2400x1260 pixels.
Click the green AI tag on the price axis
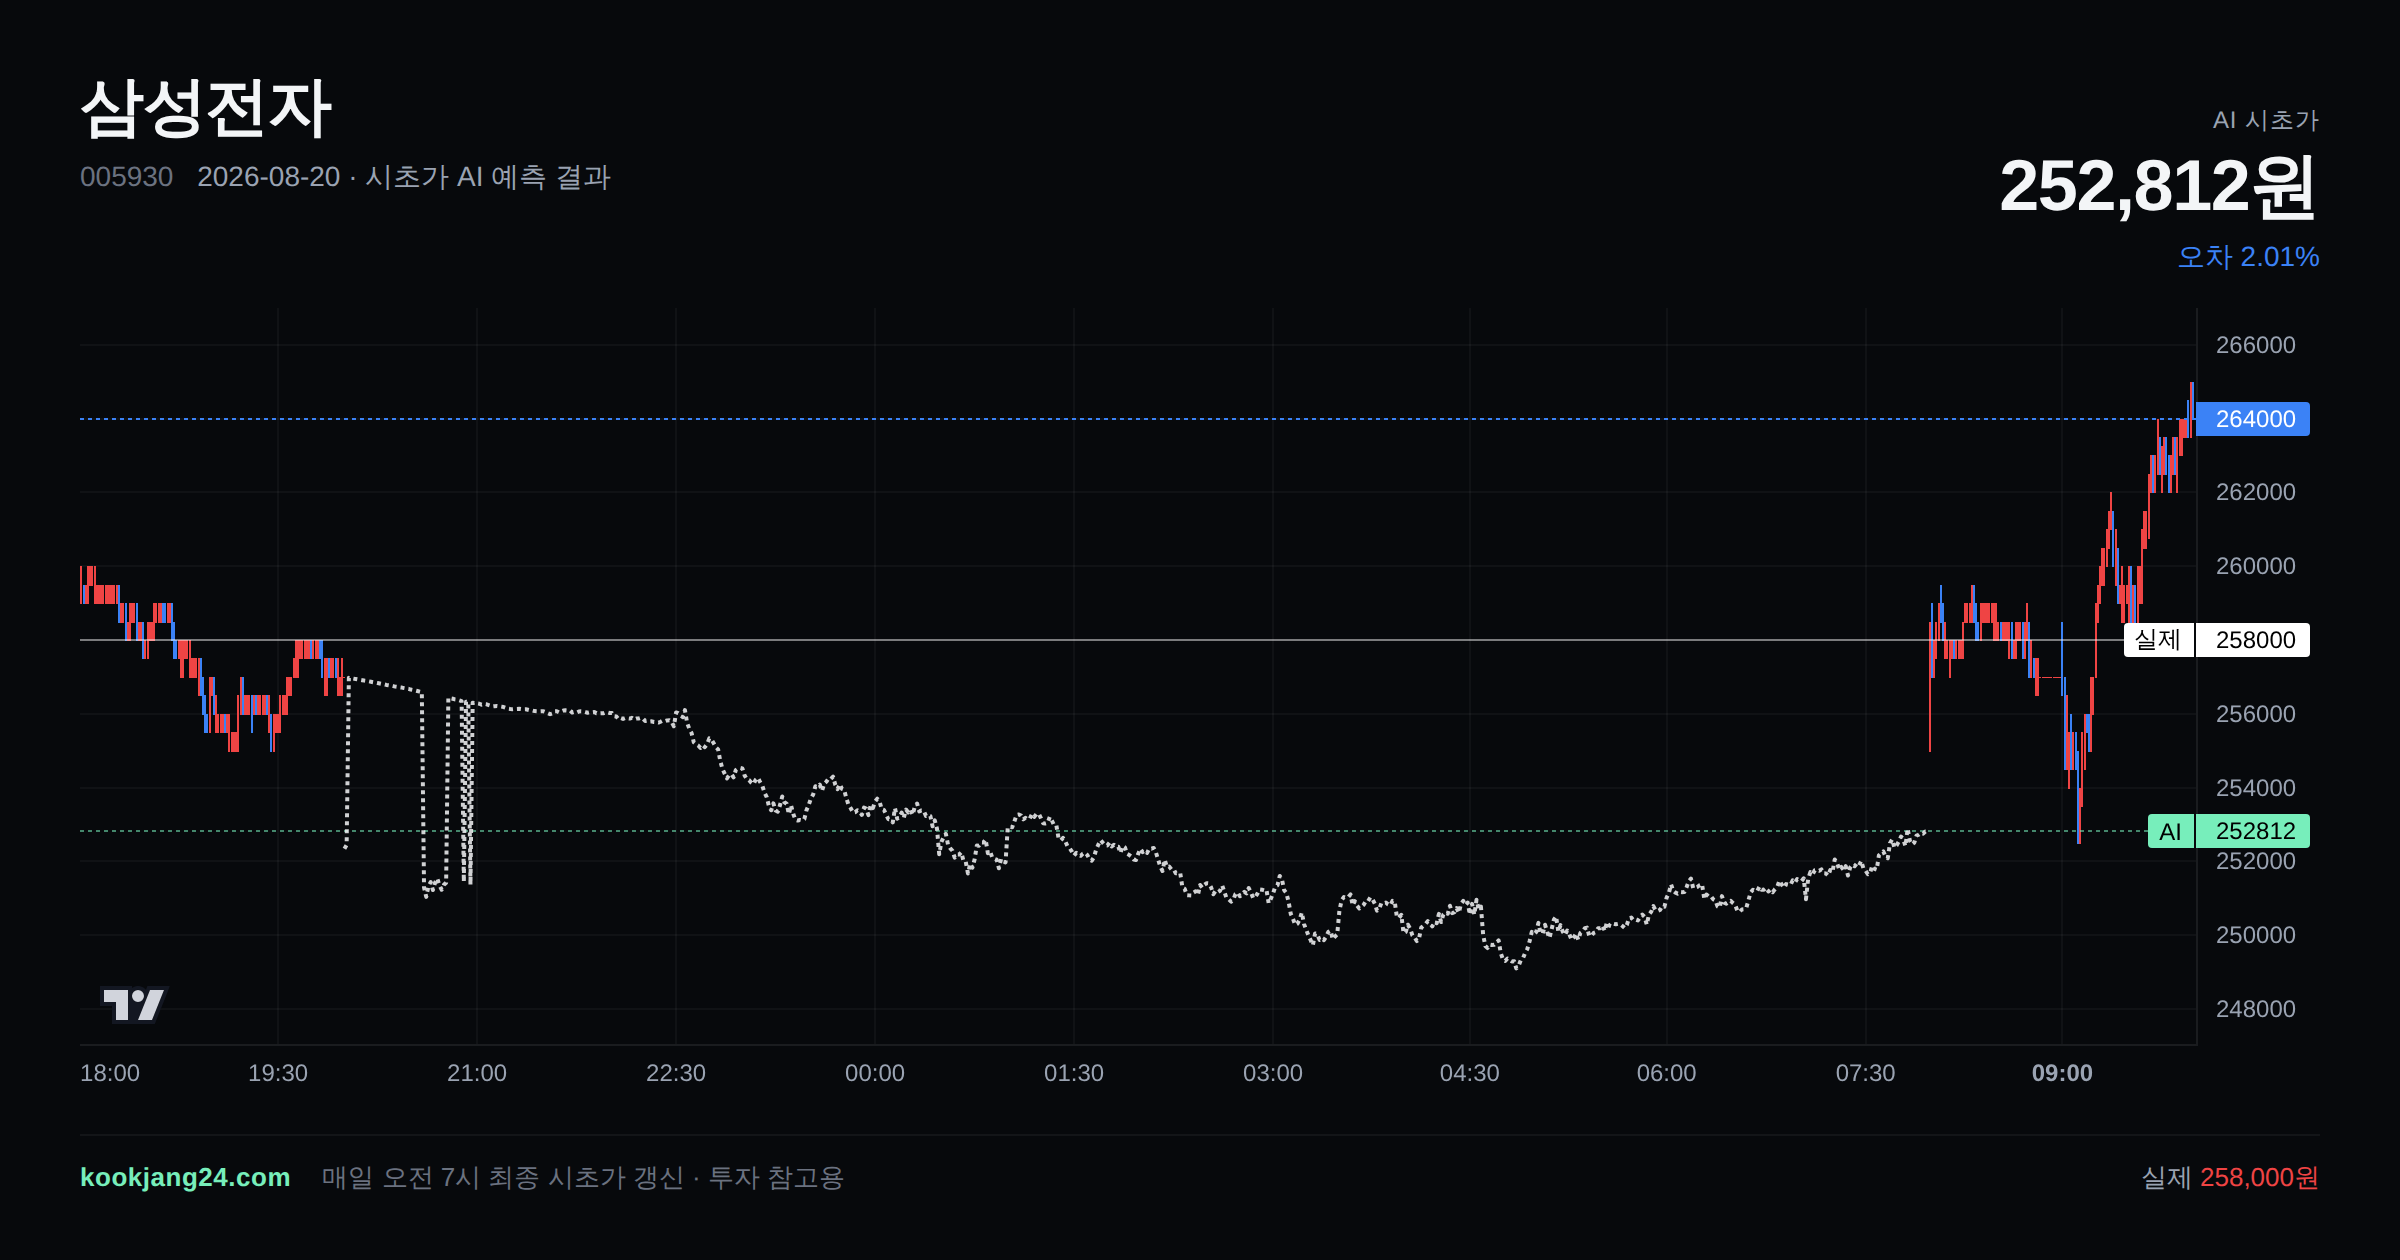coord(2170,831)
